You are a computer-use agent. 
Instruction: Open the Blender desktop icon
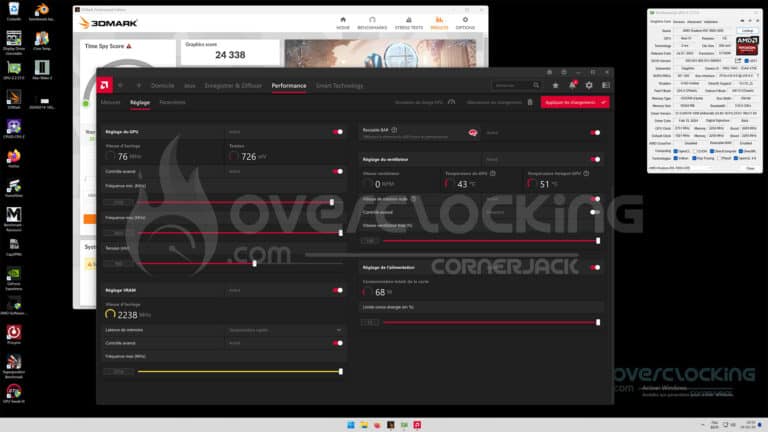point(42,9)
